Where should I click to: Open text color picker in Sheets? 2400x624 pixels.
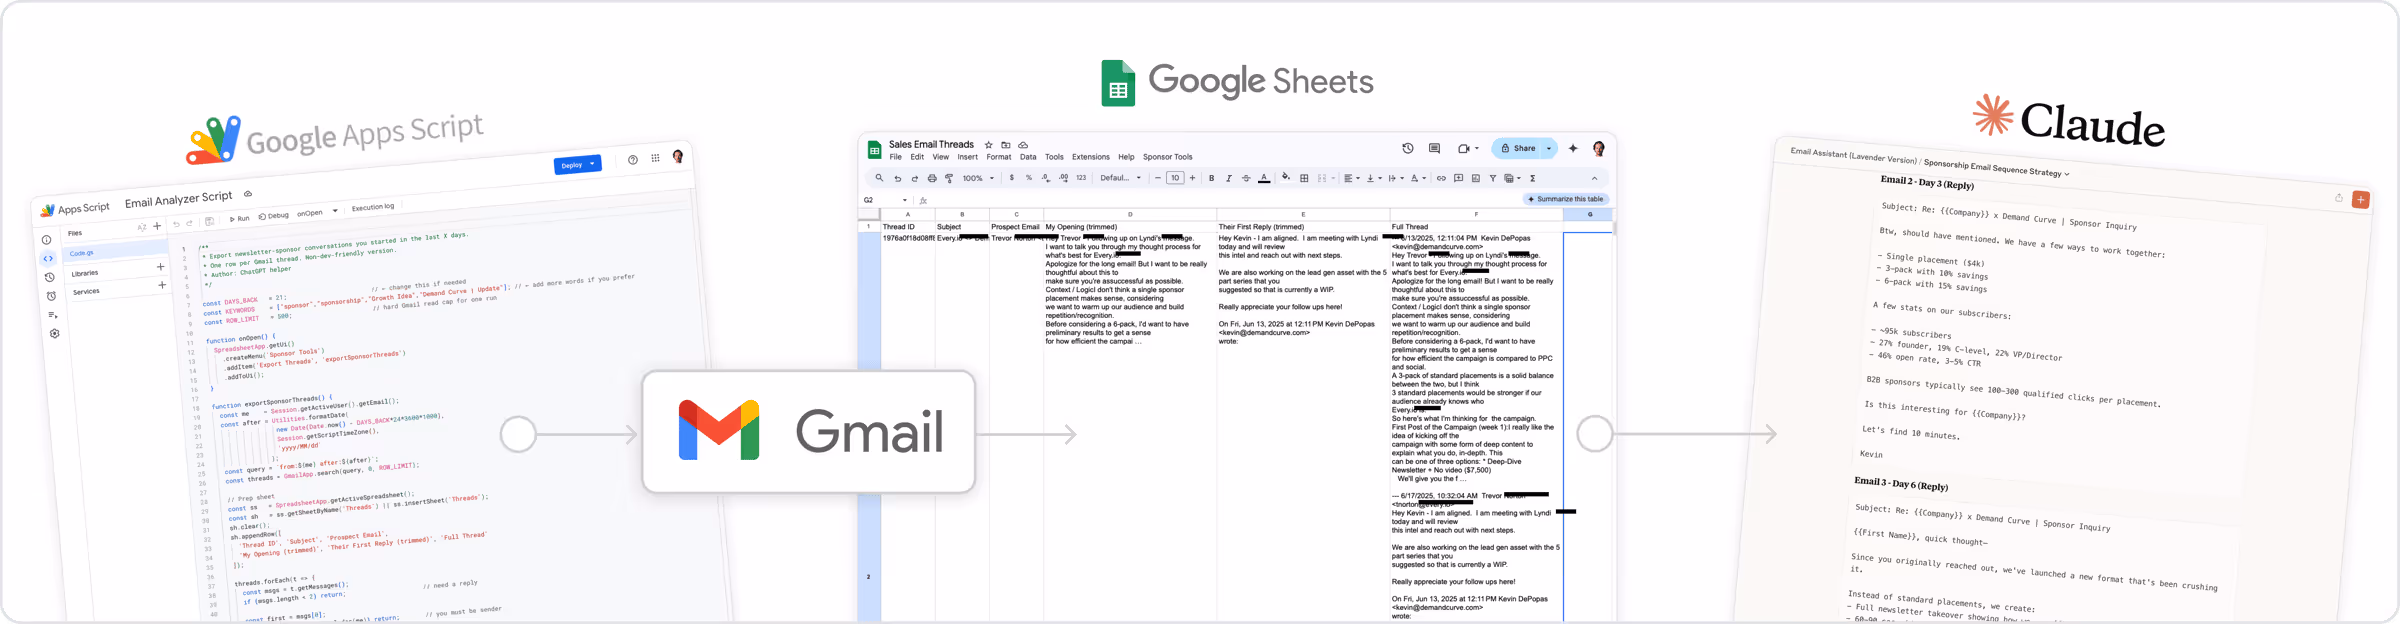click(x=1264, y=178)
